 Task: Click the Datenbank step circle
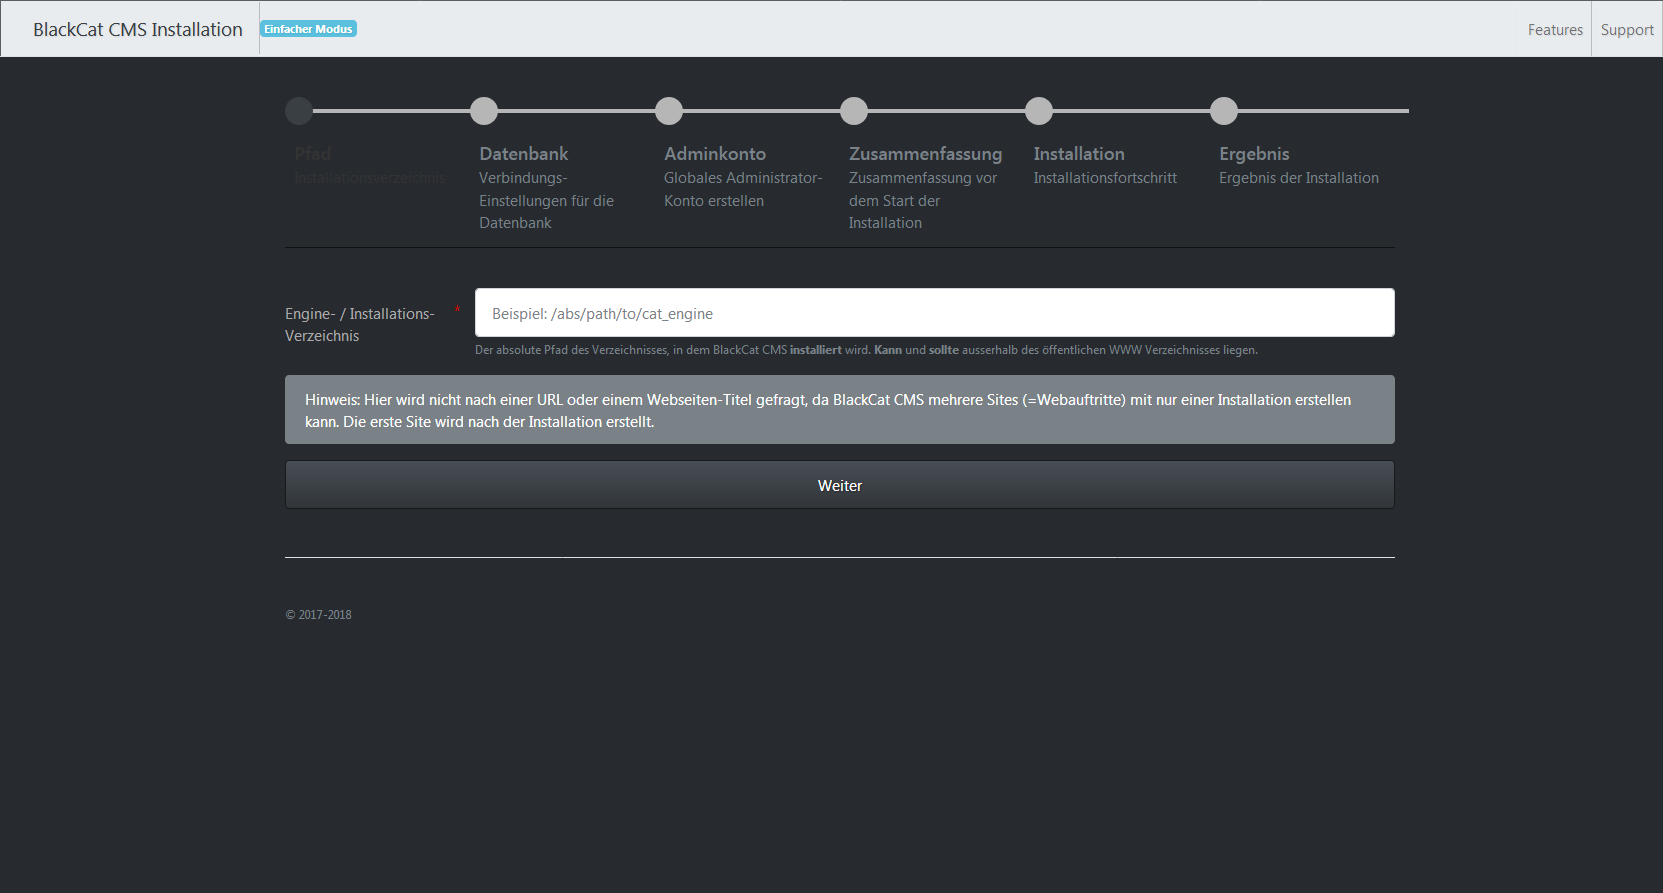click(484, 111)
